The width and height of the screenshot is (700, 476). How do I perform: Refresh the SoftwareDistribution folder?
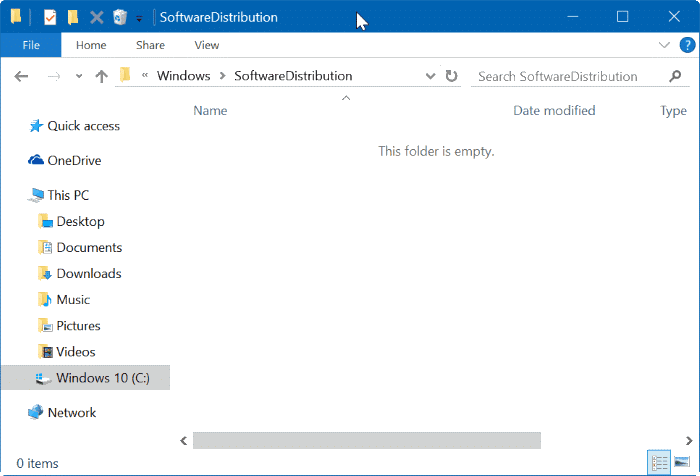[x=452, y=76]
